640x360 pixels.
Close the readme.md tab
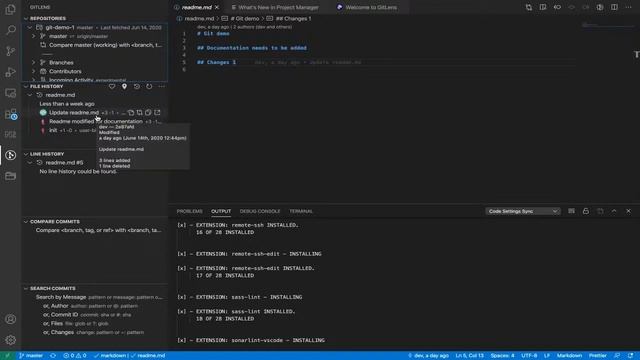coord(217,7)
